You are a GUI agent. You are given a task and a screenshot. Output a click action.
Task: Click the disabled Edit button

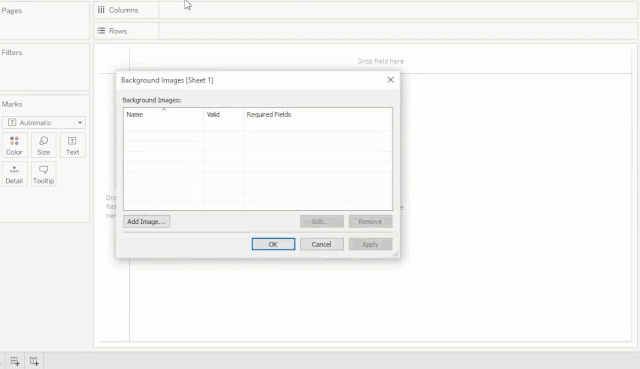[x=322, y=222]
